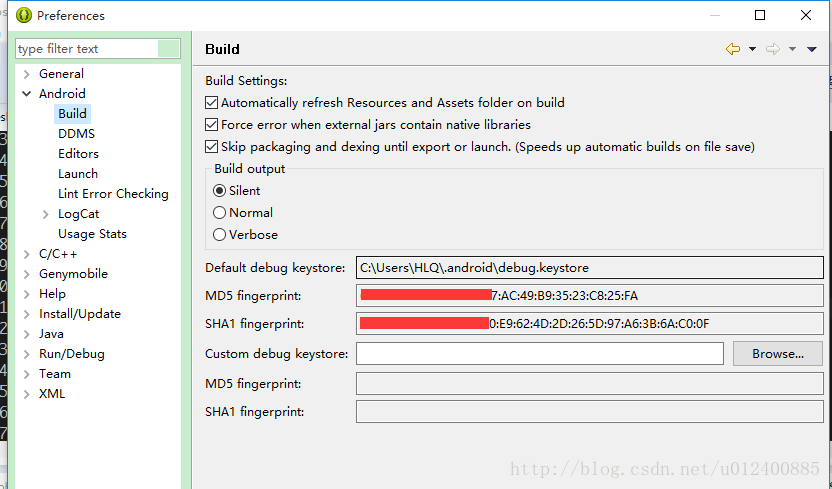Viewport: 832px width, 489px height.
Task: Click the default SHA1 fingerprint field
Action: [x=590, y=324]
